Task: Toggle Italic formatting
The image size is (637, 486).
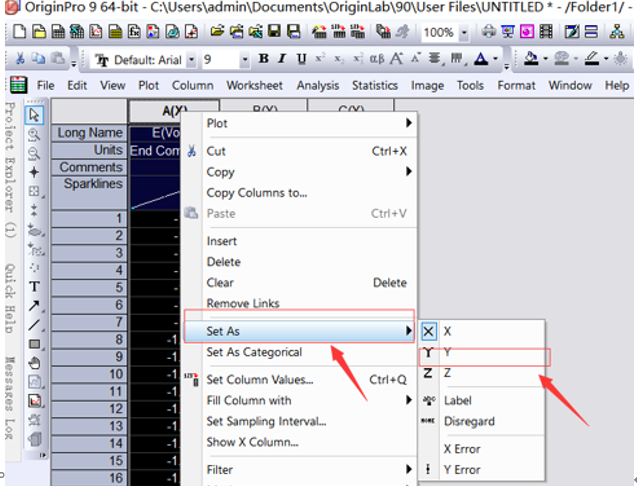Action: (282, 59)
